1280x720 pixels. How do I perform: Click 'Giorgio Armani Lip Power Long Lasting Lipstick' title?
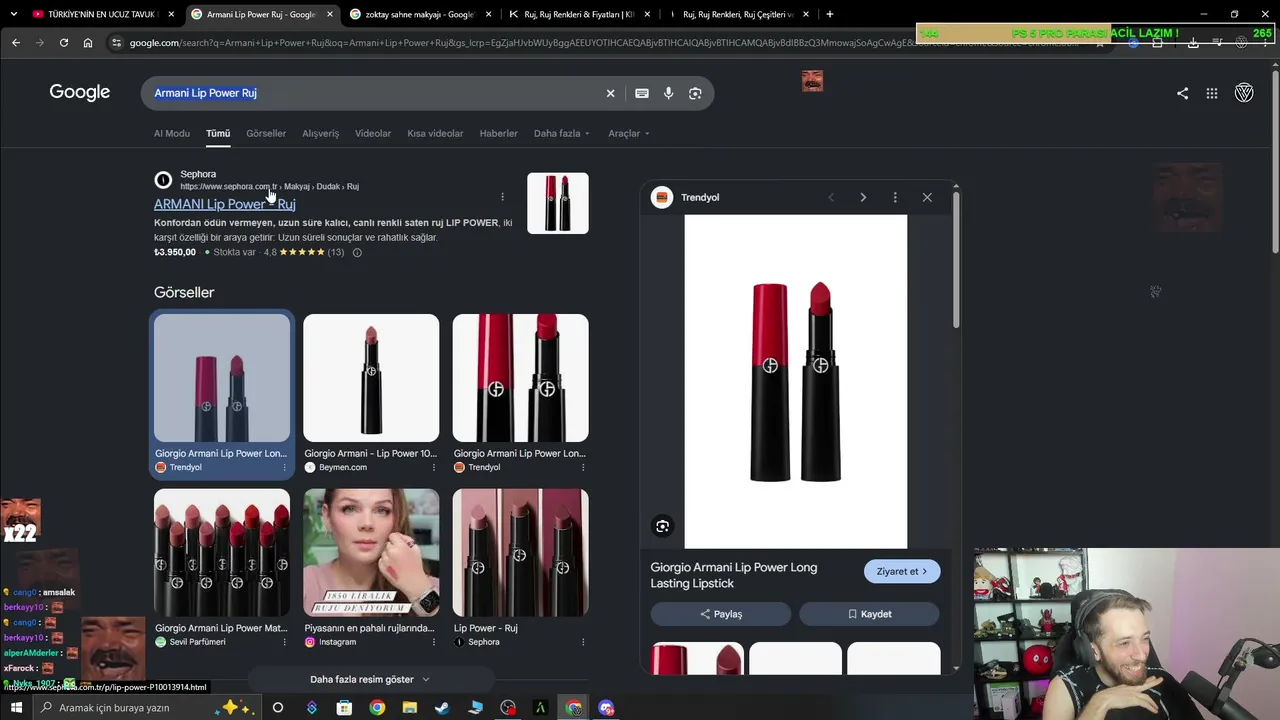coord(734,575)
